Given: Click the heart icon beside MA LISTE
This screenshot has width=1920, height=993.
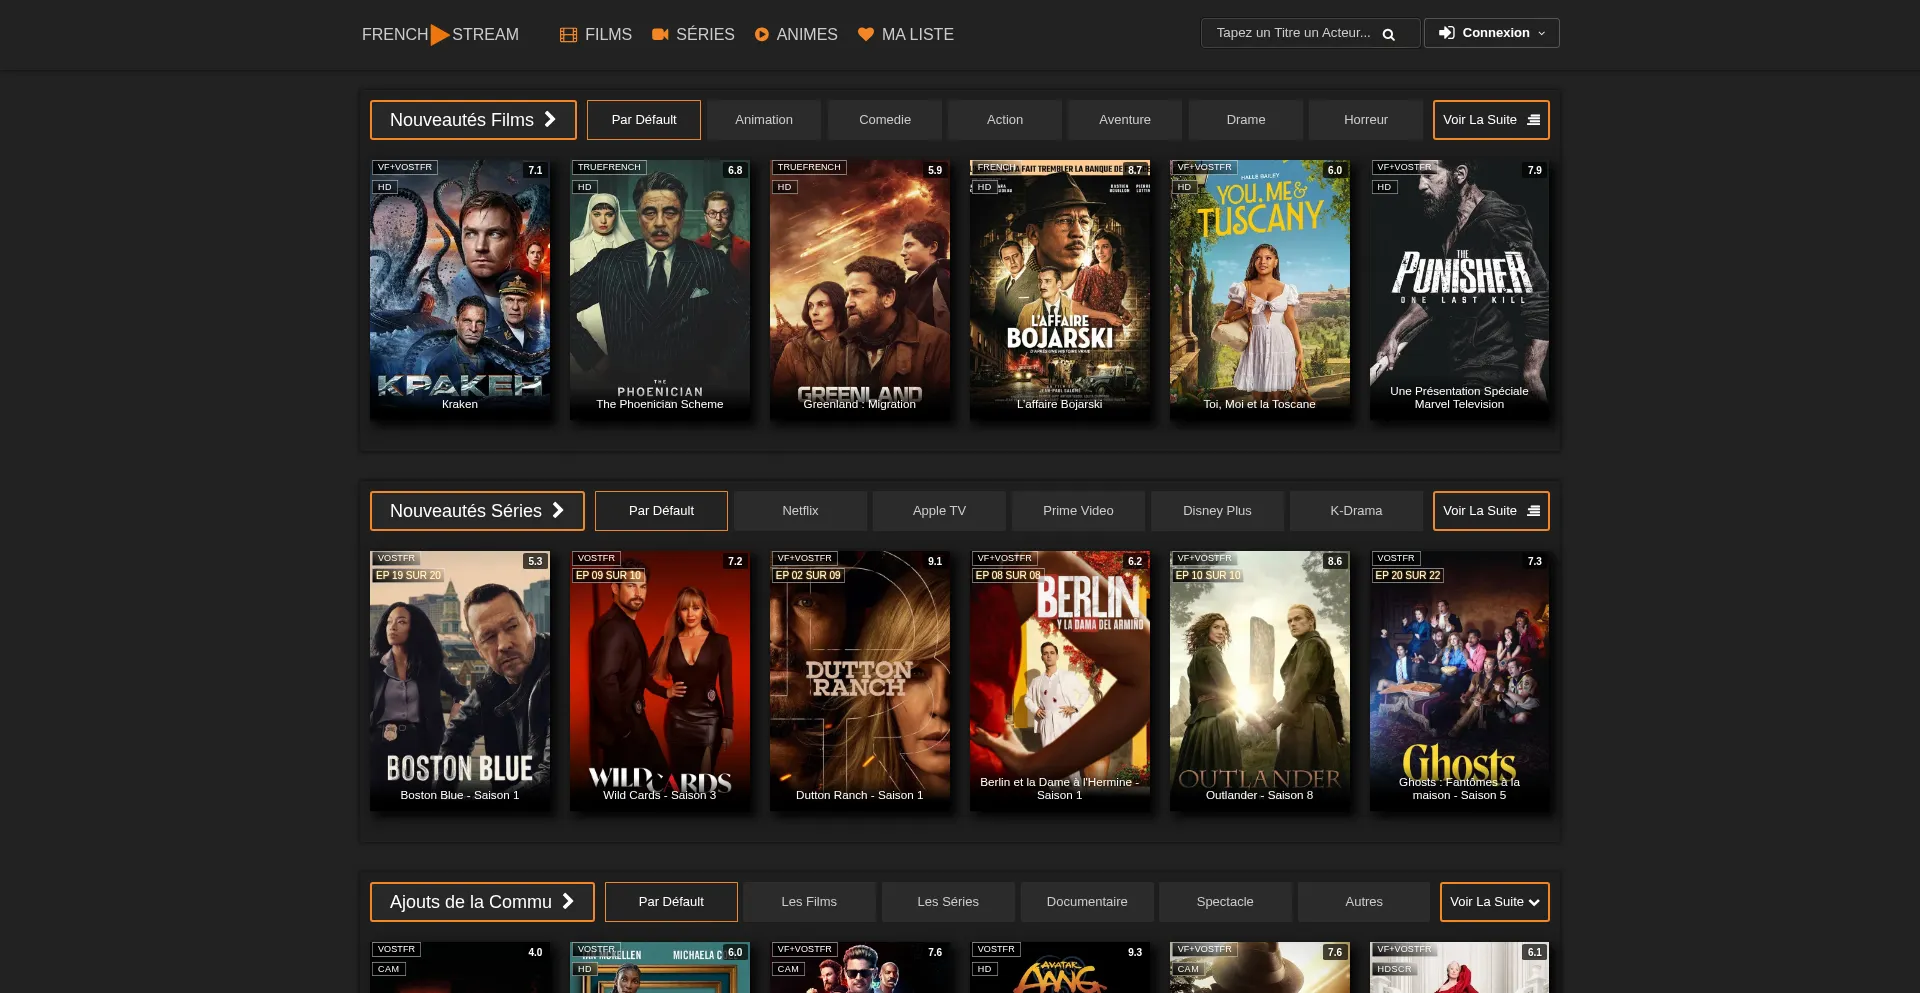Looking at the screenshot, I should click(866, 35).
